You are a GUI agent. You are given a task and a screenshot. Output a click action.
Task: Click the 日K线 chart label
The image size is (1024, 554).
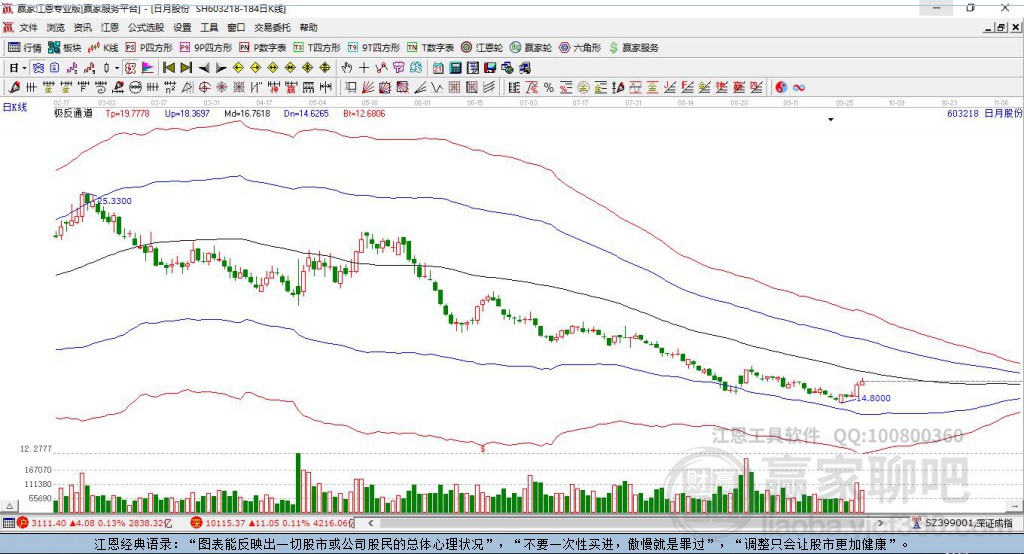point(14,107)
